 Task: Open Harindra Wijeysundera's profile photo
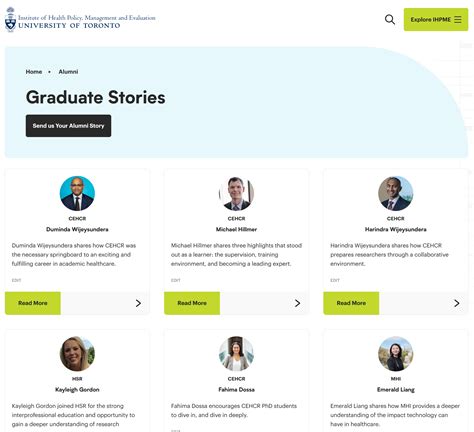[396, 193]
